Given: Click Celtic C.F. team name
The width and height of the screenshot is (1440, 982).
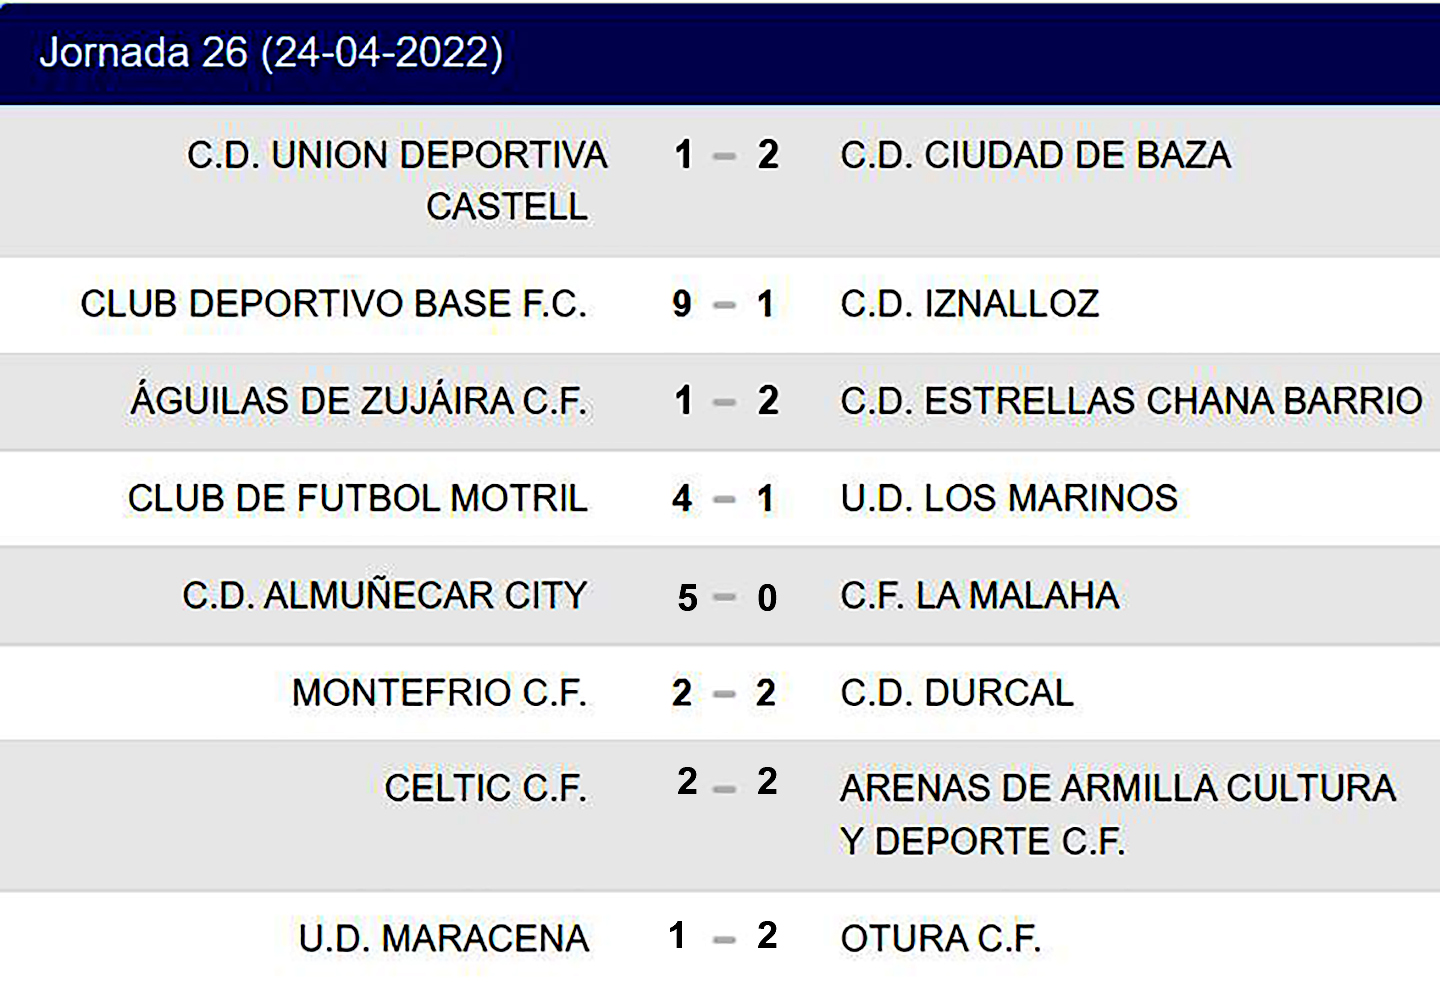Looking at the screenshot, I should click(x=485, y=788).
